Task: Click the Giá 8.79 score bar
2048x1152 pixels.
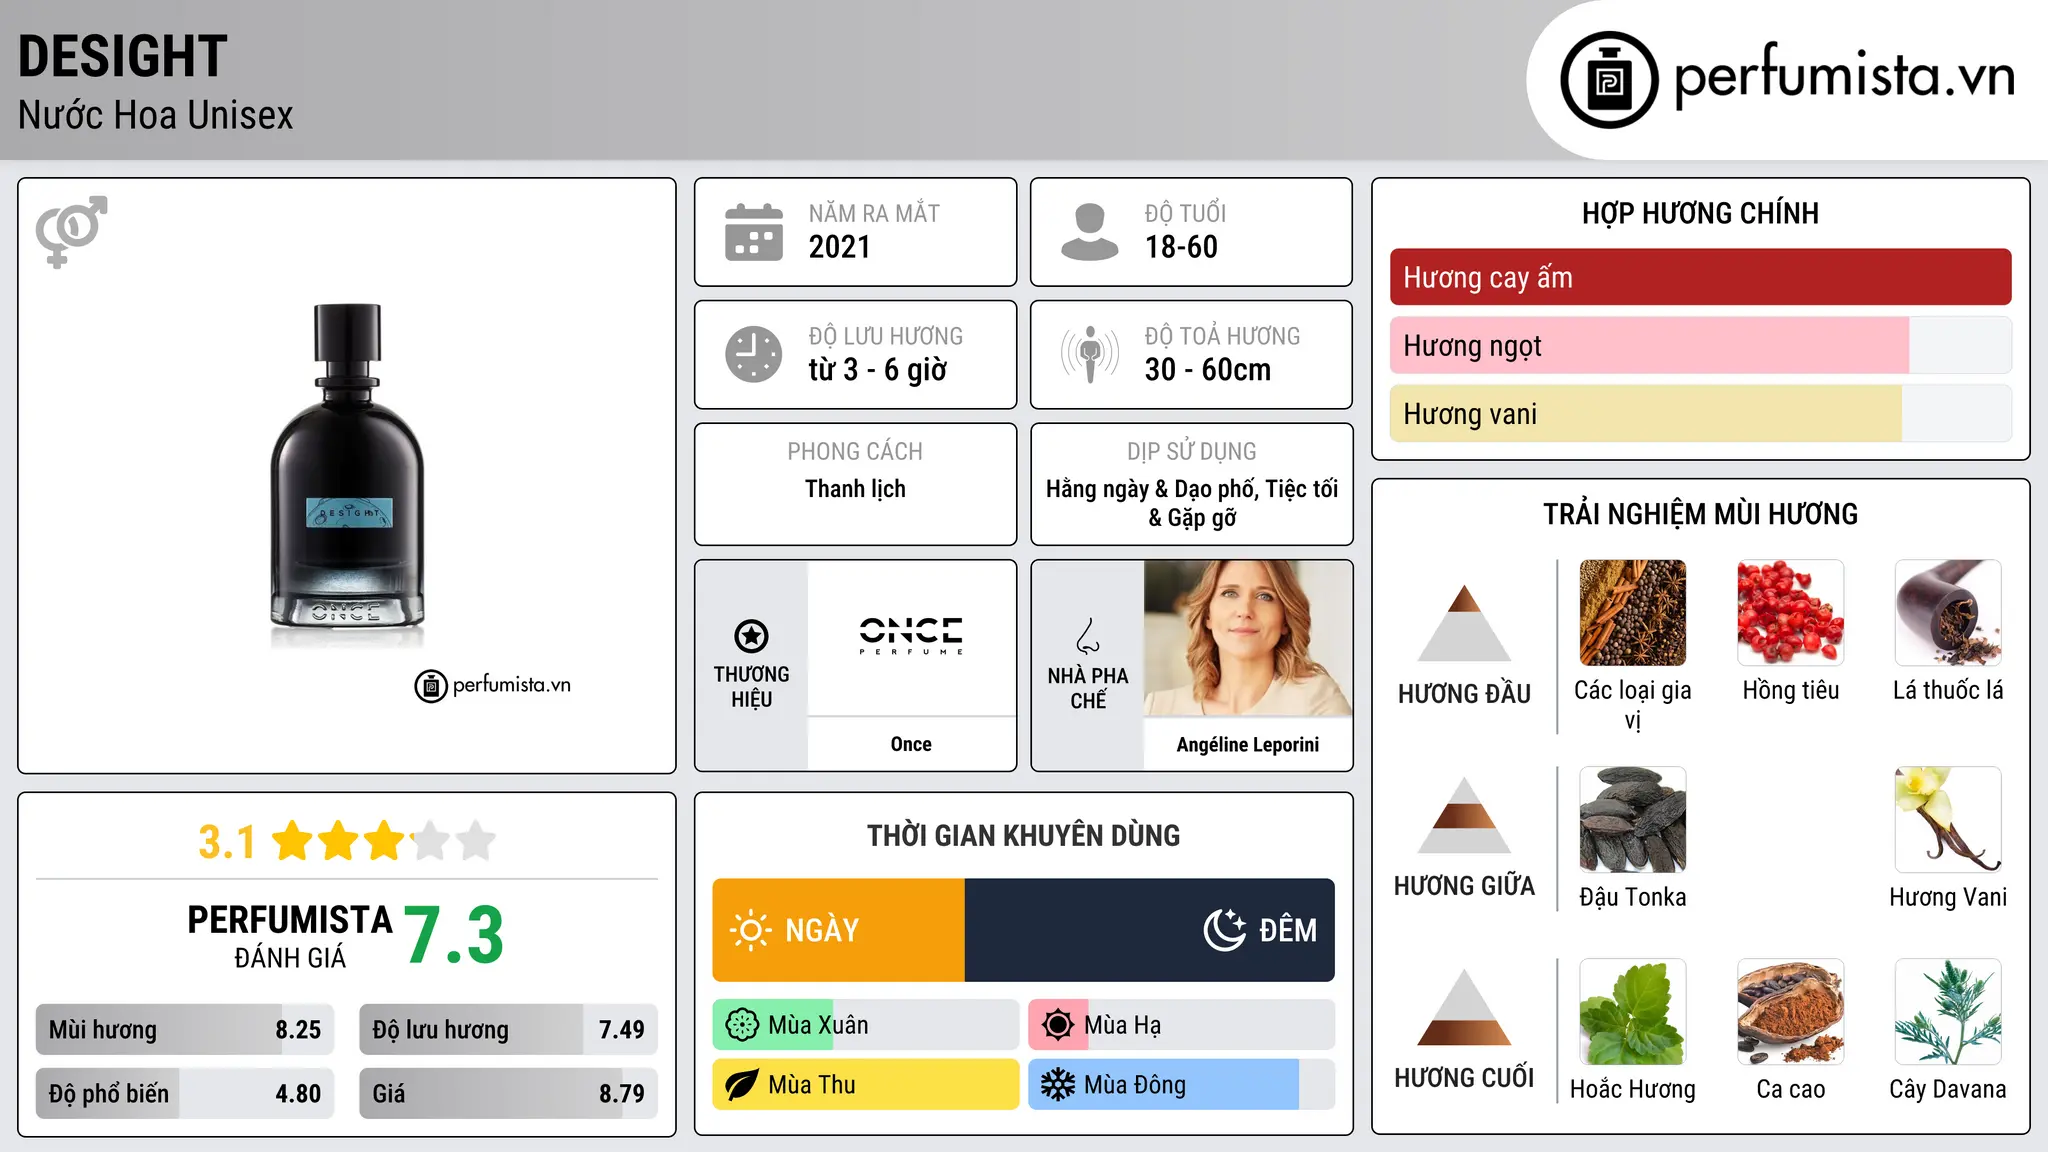Action: tap(508, 1093)
